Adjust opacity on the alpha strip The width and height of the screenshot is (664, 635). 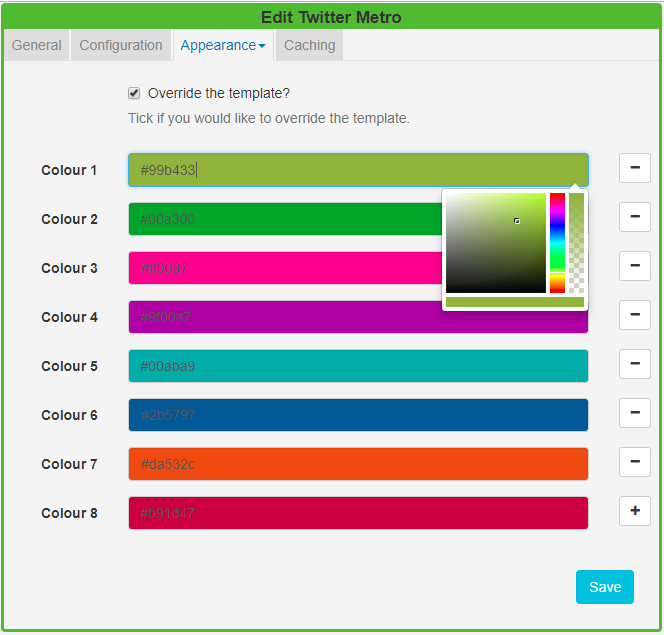[576, 243]
